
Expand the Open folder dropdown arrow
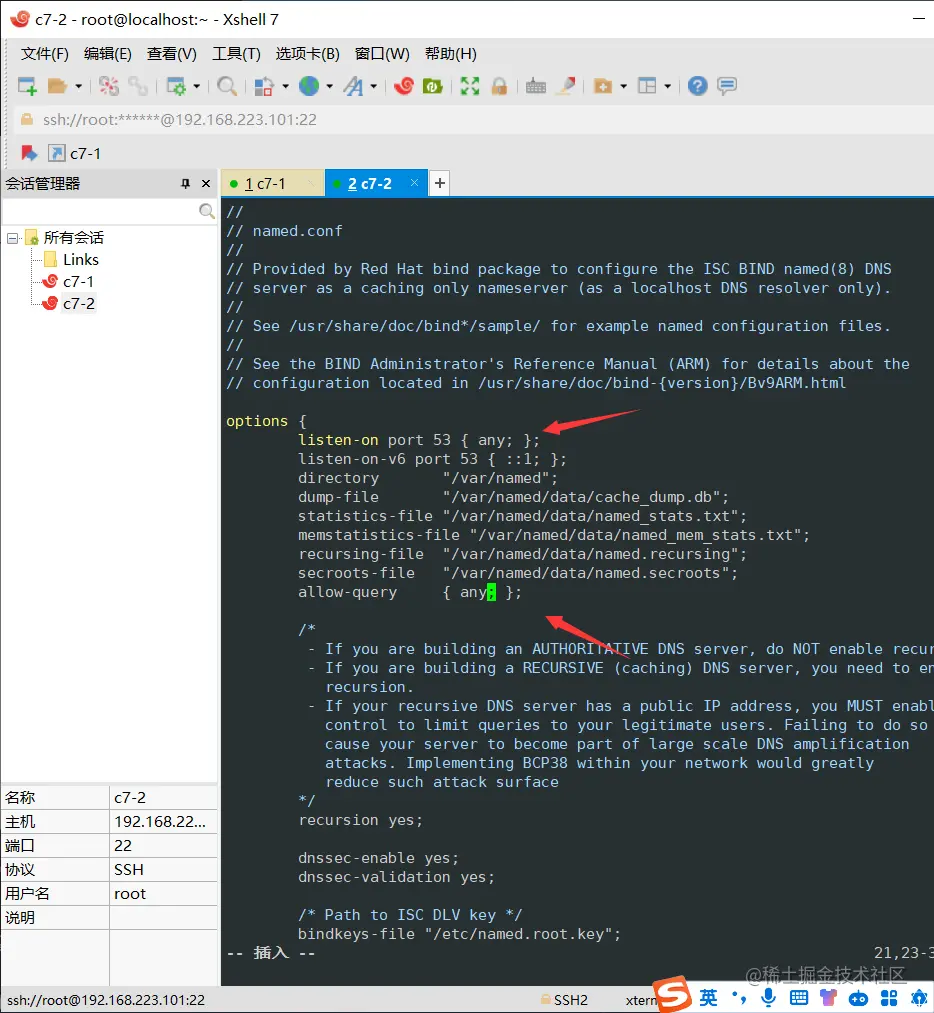[78, 86]
